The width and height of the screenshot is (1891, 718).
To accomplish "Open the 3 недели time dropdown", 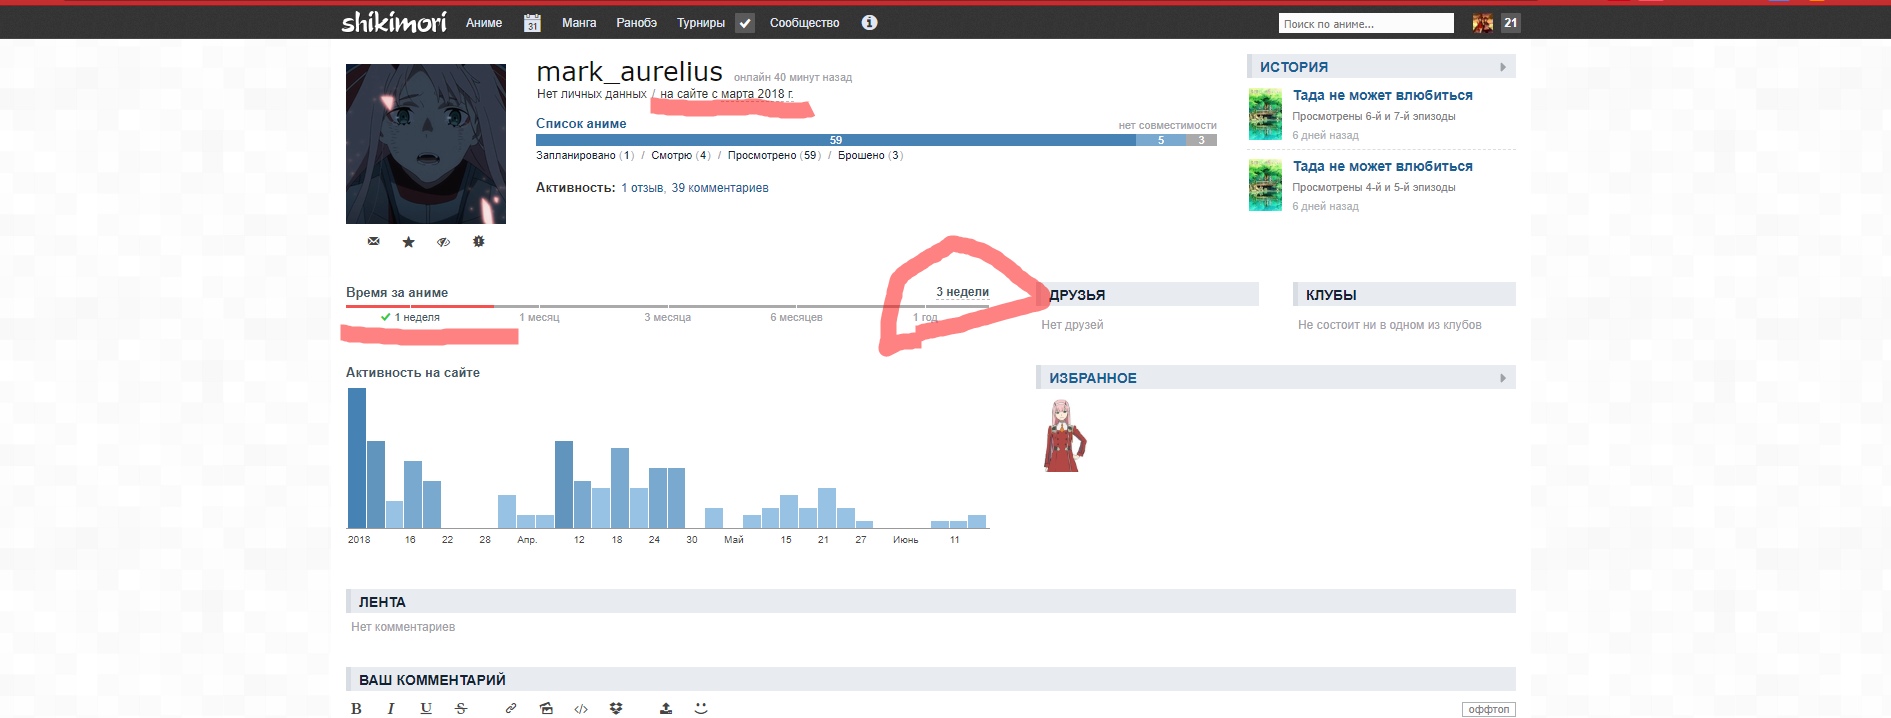I will coord(962,292).
